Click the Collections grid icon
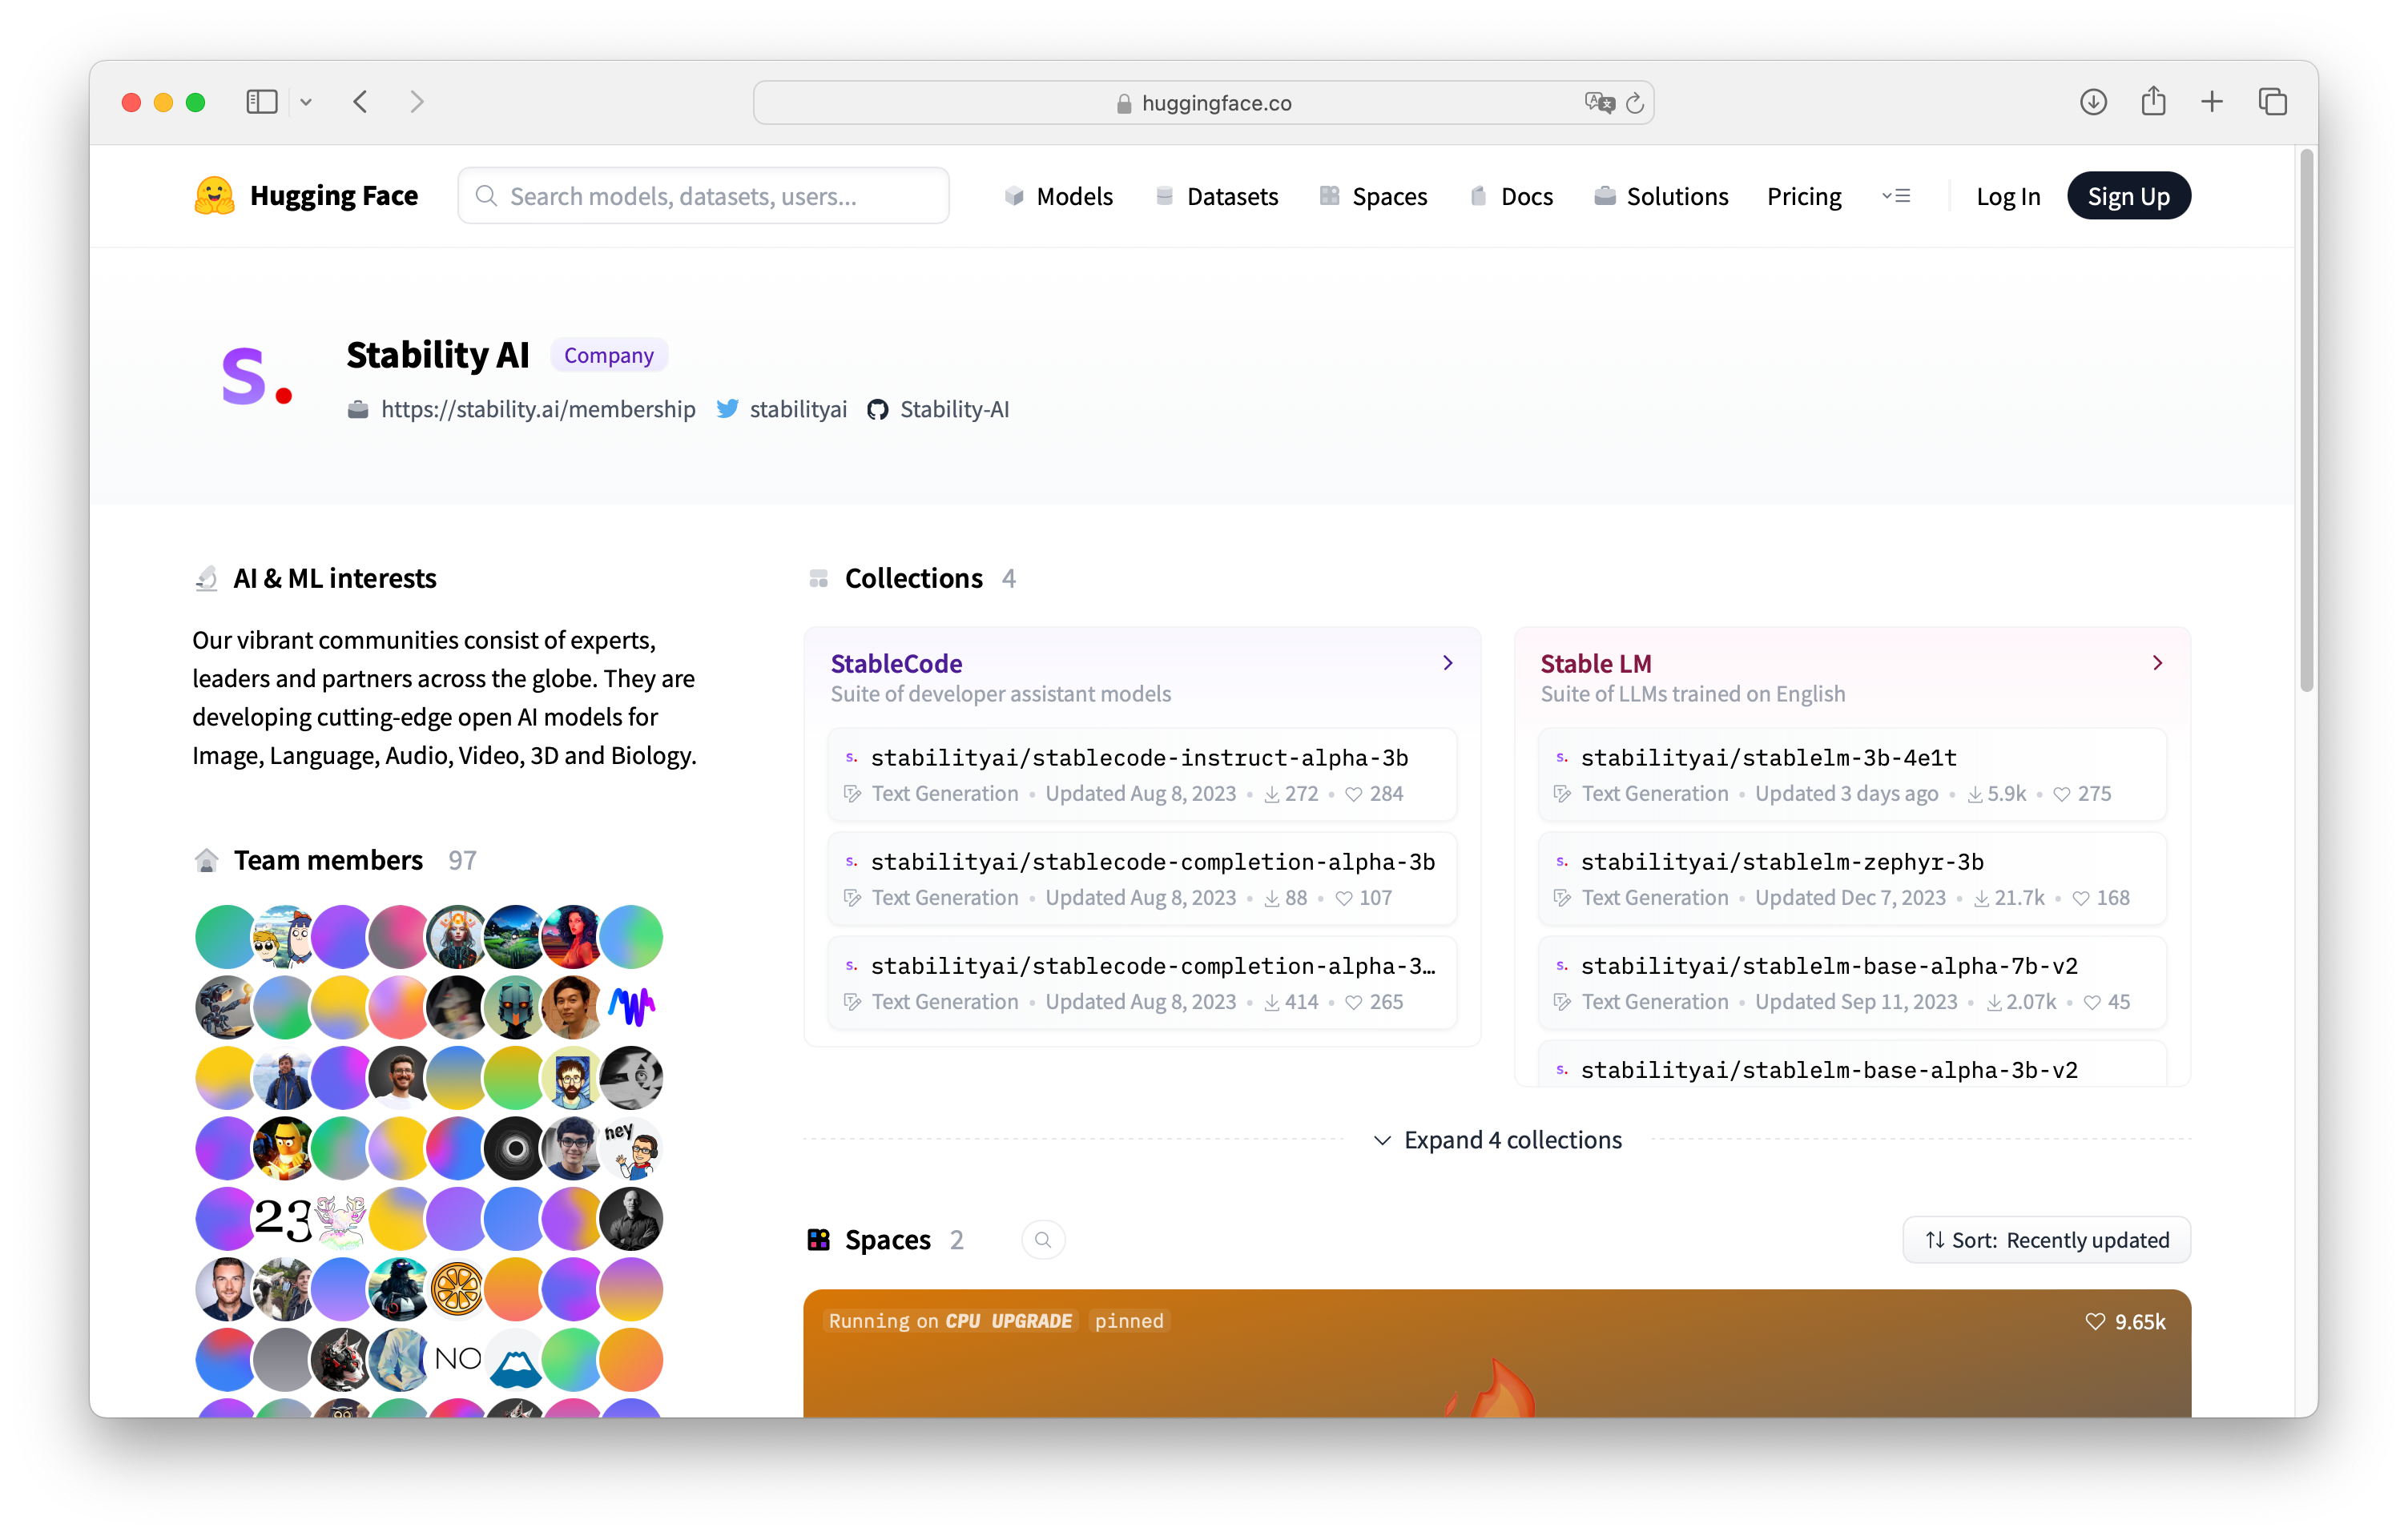The height and width of the screenshot is (1536, 2408). (819, 579)
